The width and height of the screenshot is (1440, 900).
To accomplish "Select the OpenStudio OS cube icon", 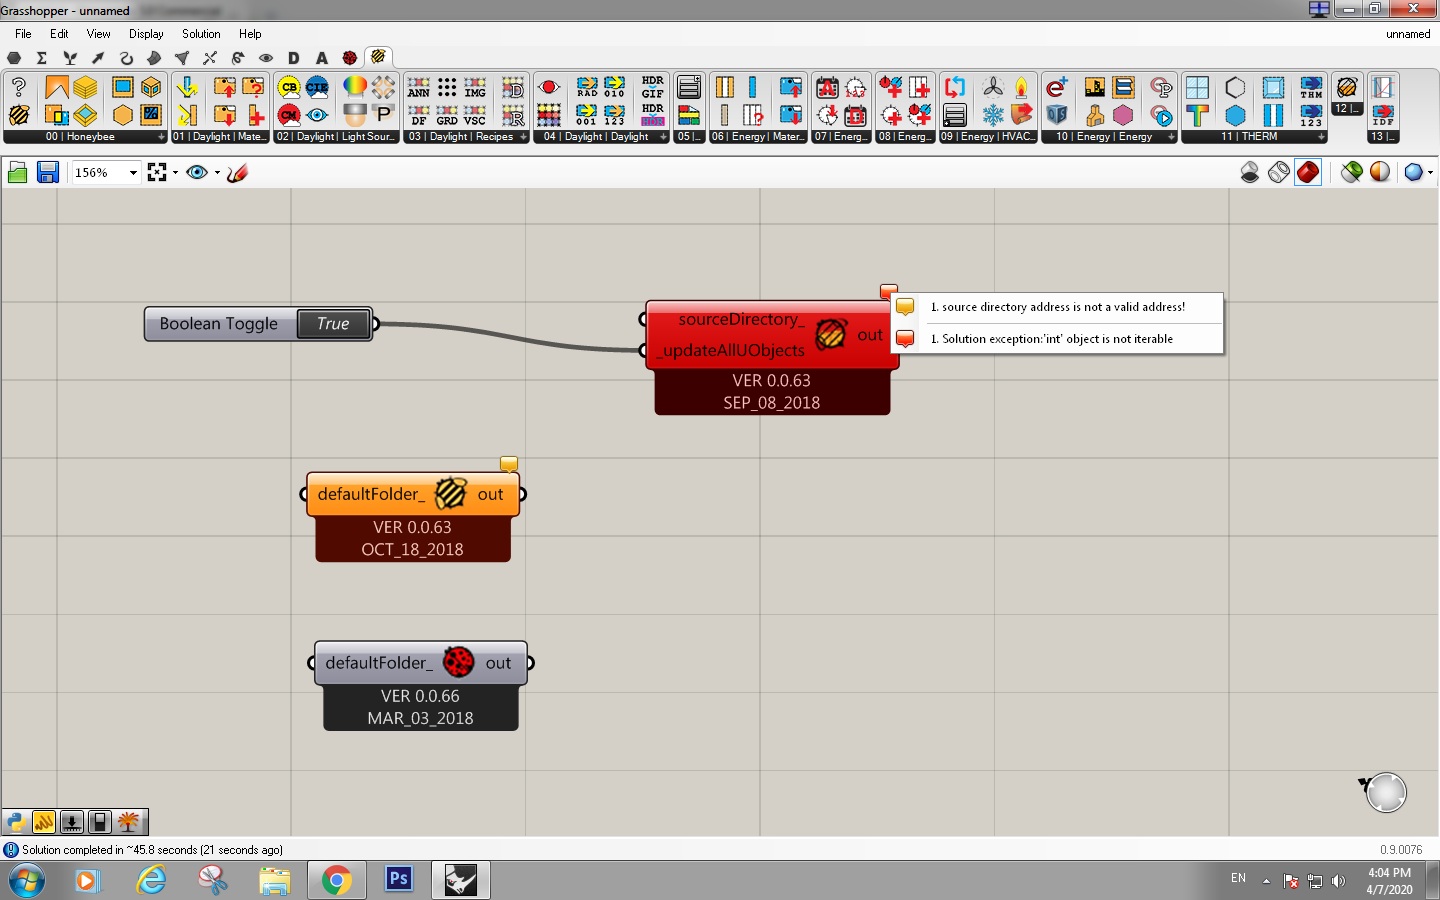I will pyautogui.click(x=1057, y=115).
